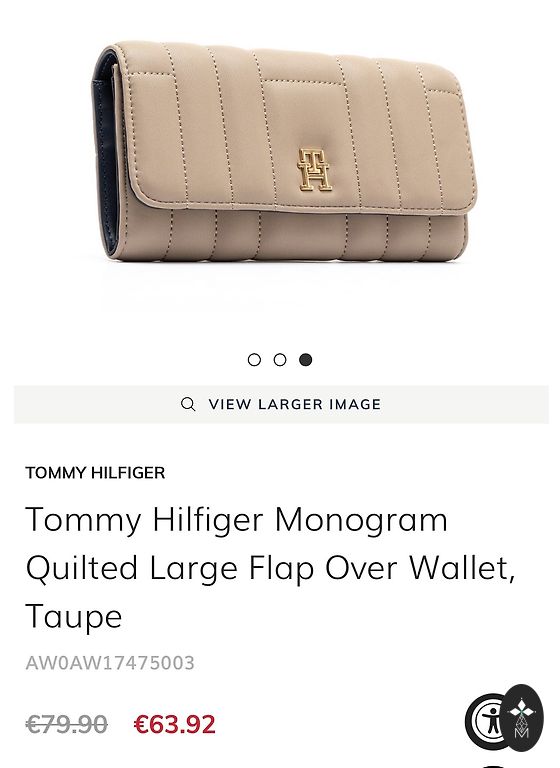Click the gold TH monogram on the wallet
560x768 pixels.
[x=314, y=170]
